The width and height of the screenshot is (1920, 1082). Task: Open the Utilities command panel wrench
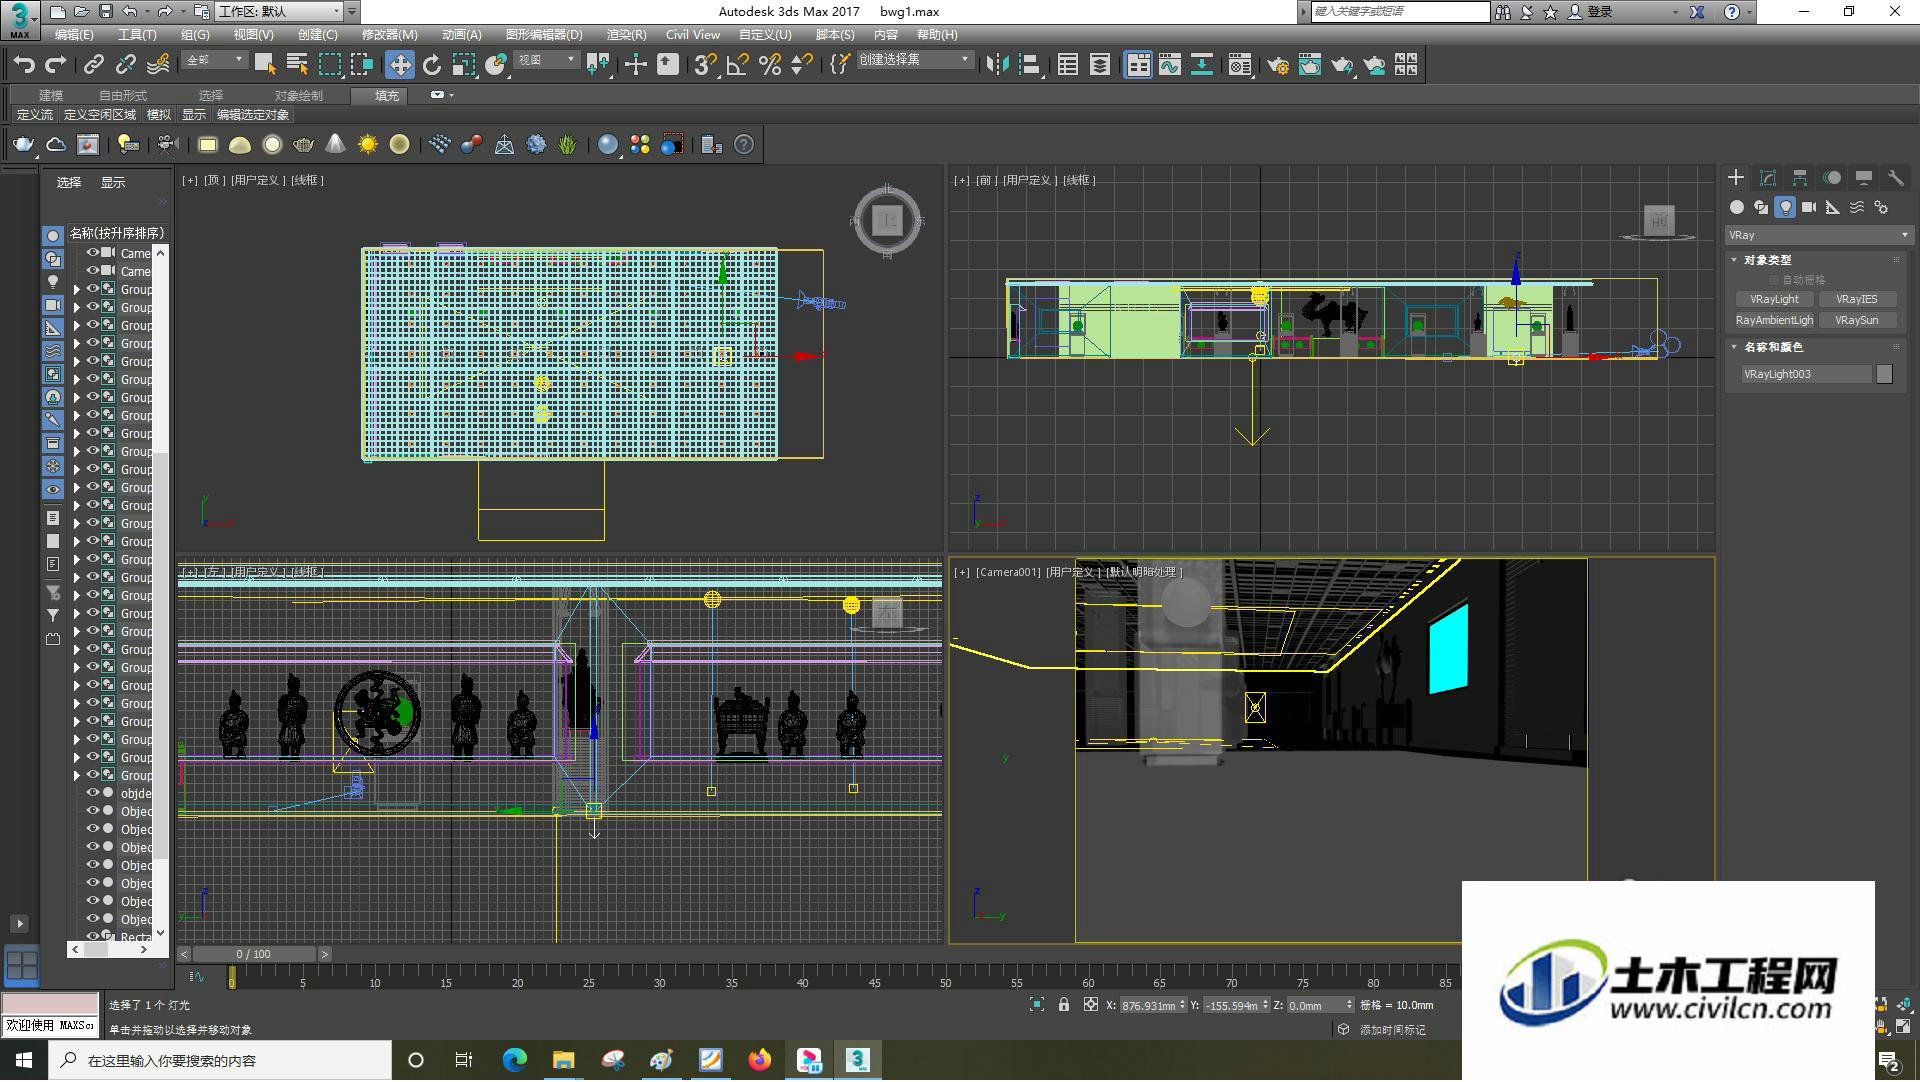[x=1896, y=177]
